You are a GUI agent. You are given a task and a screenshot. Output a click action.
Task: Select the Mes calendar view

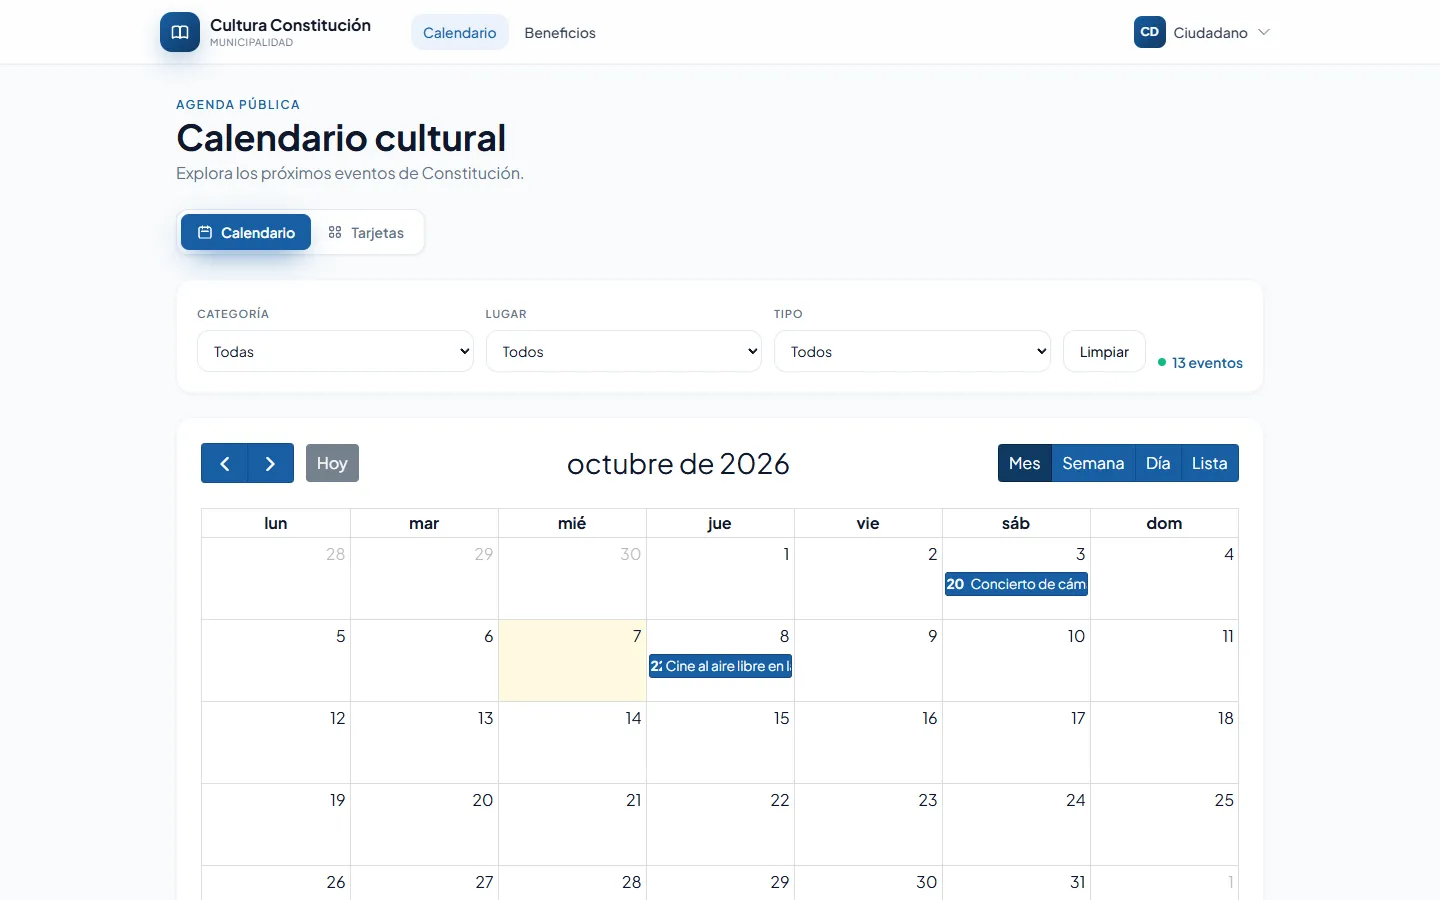coord(1025,463)
